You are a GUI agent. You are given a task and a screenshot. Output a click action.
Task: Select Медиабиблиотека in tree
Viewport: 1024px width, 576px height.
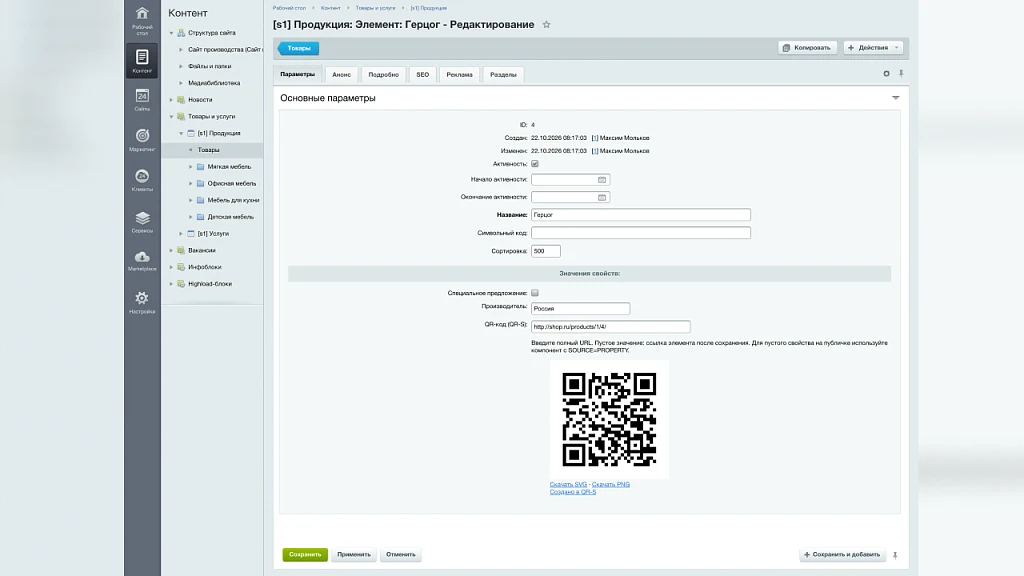click(x=214, y=83)
